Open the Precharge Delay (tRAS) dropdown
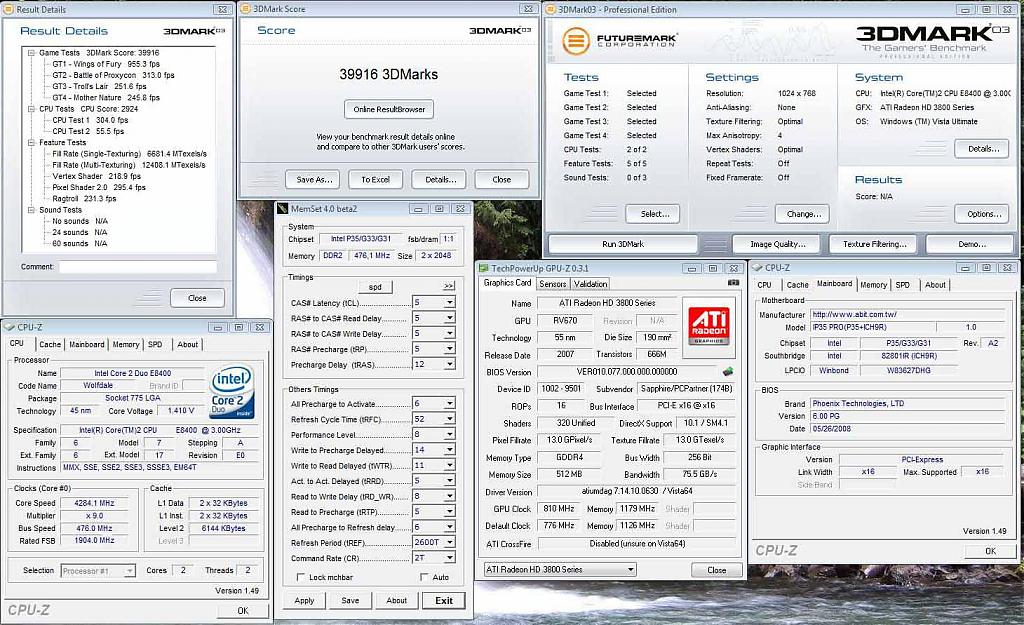1024x625 pixels. (x=449, y=364)
